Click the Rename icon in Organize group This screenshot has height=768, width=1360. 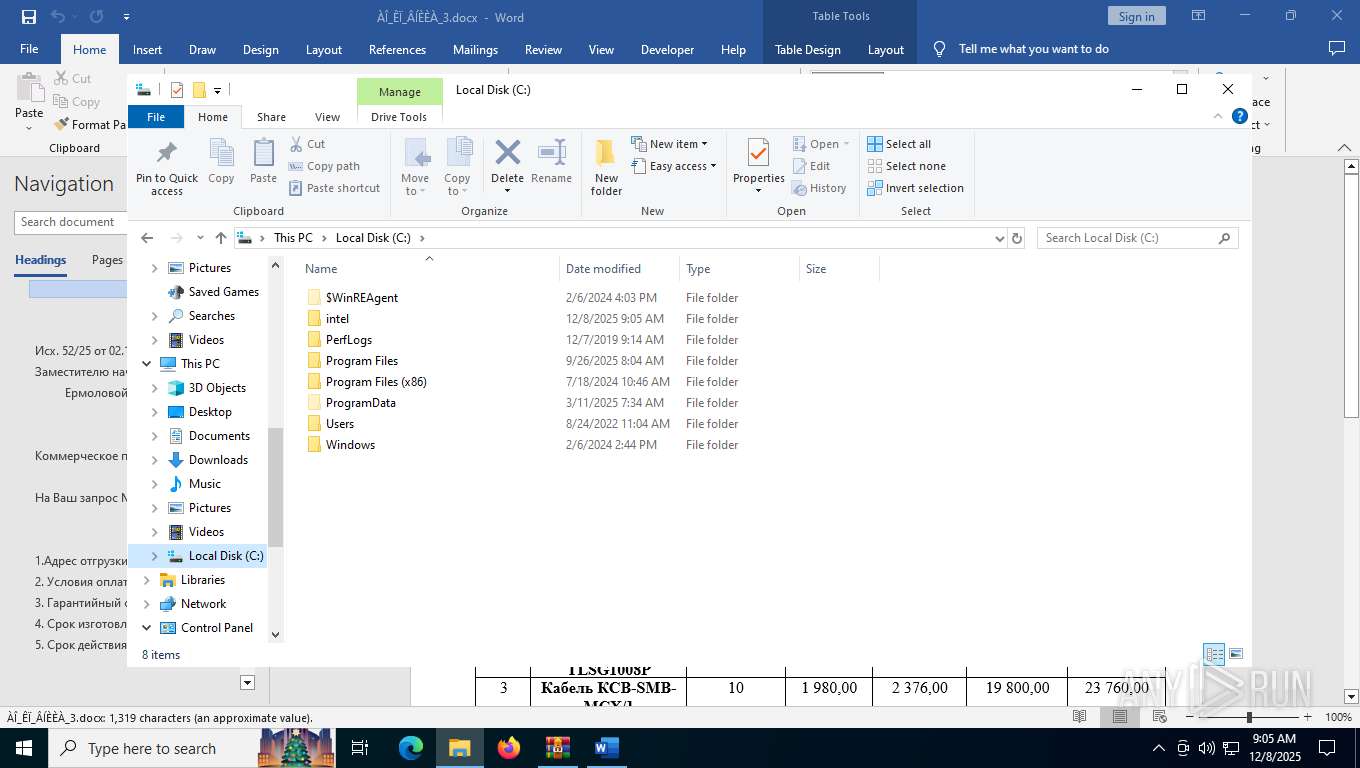551,152
